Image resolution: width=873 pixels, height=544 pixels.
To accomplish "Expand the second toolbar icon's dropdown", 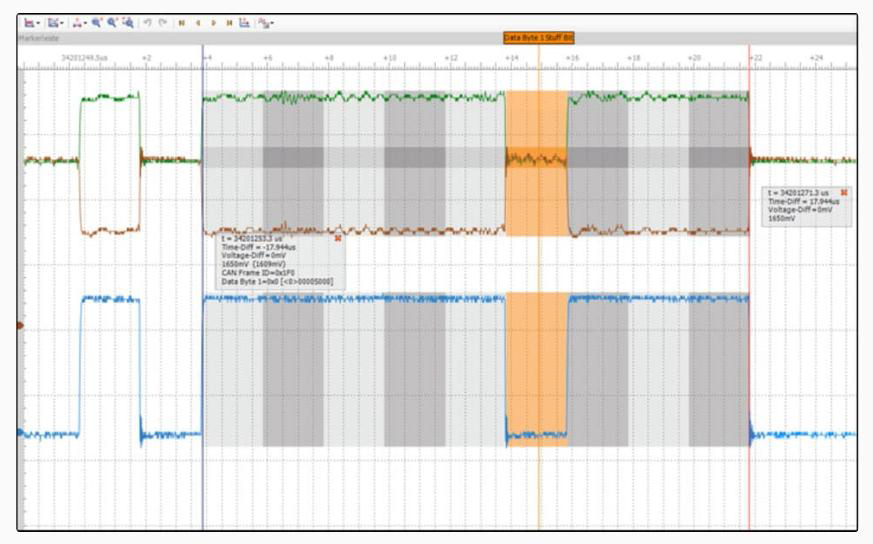I will [62, 24].
